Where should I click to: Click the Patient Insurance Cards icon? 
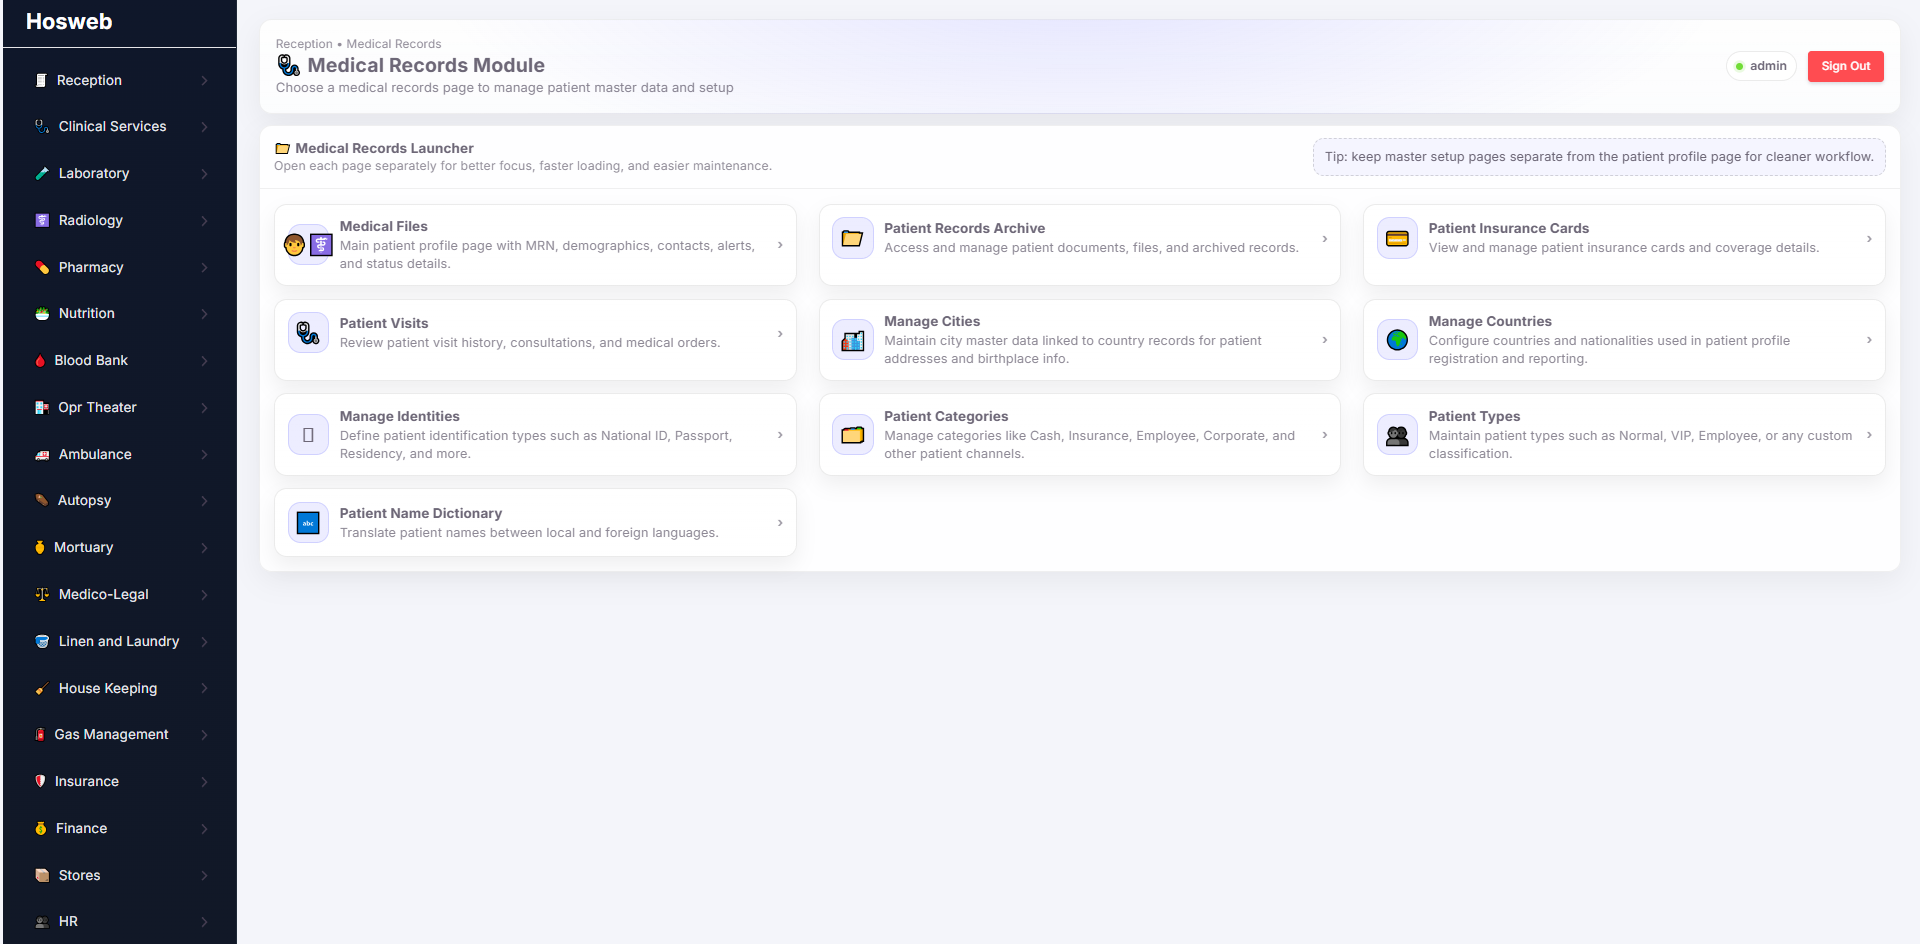pyautogui.click(x=1397, y=238)
